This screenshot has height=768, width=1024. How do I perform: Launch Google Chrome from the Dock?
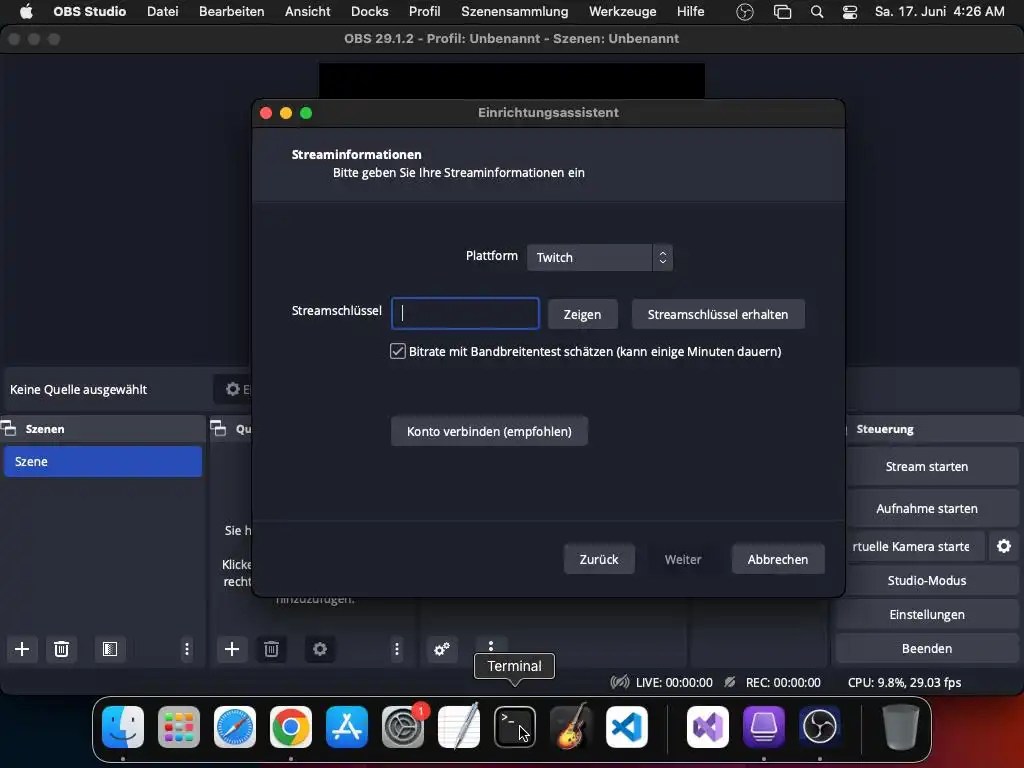(291, 727)
